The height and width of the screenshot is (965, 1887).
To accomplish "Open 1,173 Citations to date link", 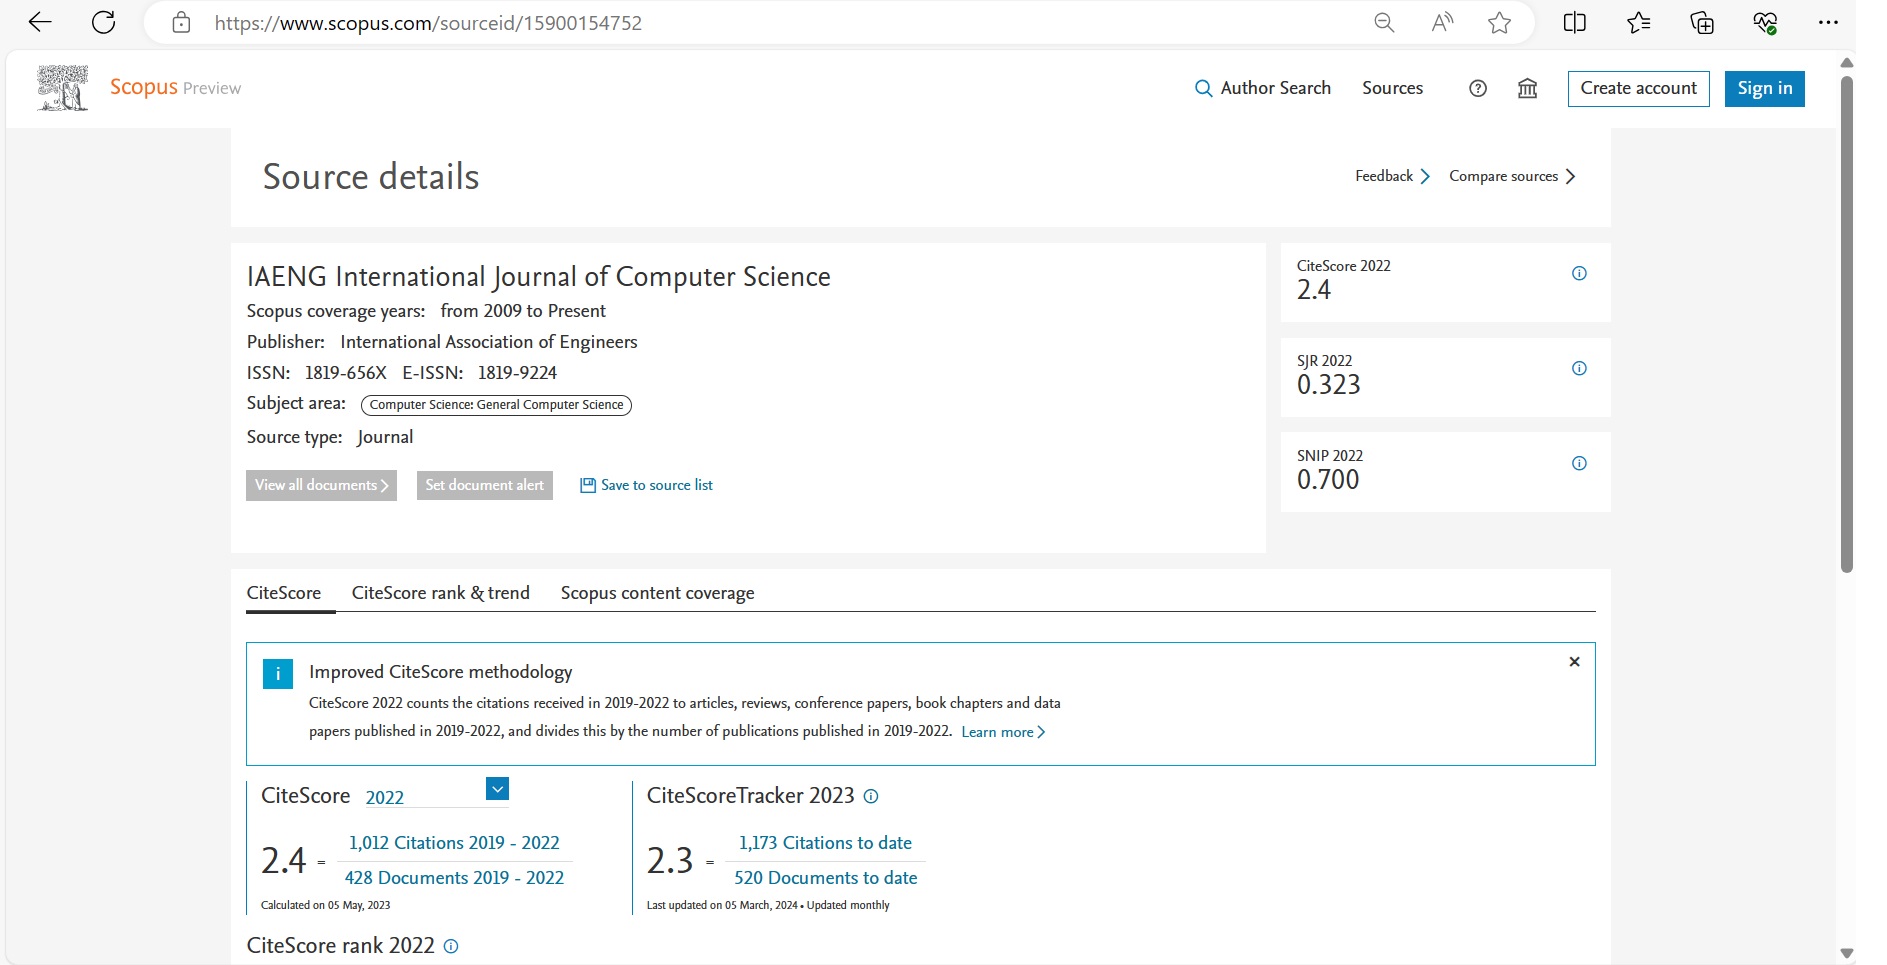I will [x=825, y=843].
